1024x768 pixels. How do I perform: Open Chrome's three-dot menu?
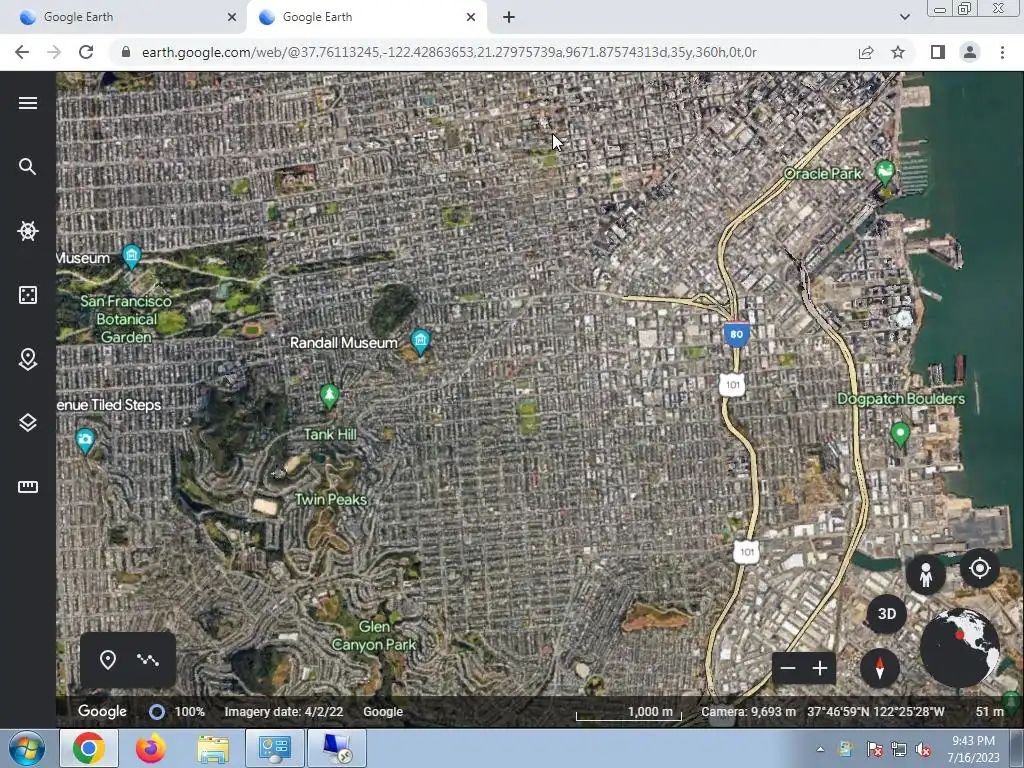point(1002,52)
